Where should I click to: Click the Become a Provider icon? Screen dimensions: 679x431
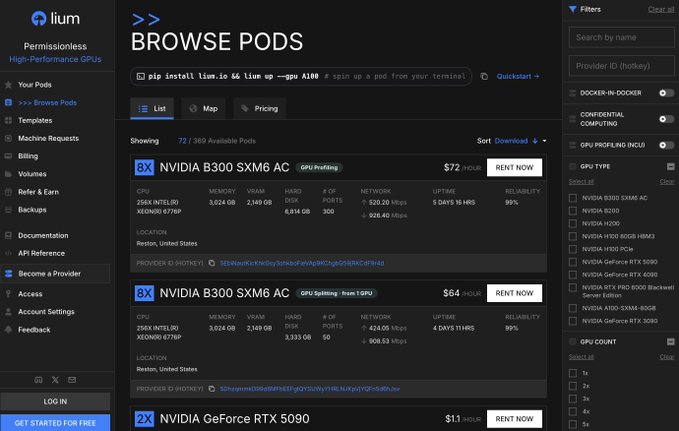8,273
